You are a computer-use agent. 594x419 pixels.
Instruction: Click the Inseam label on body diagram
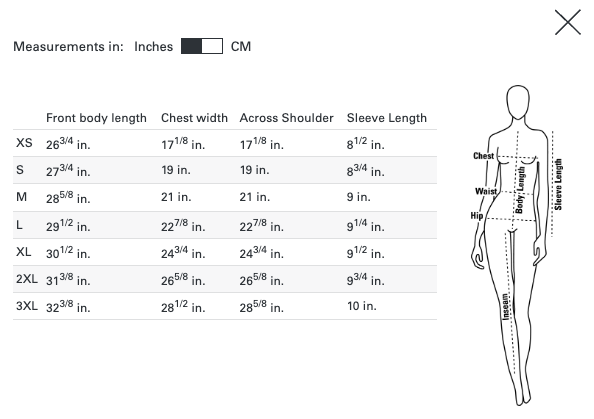coord(505,306)
